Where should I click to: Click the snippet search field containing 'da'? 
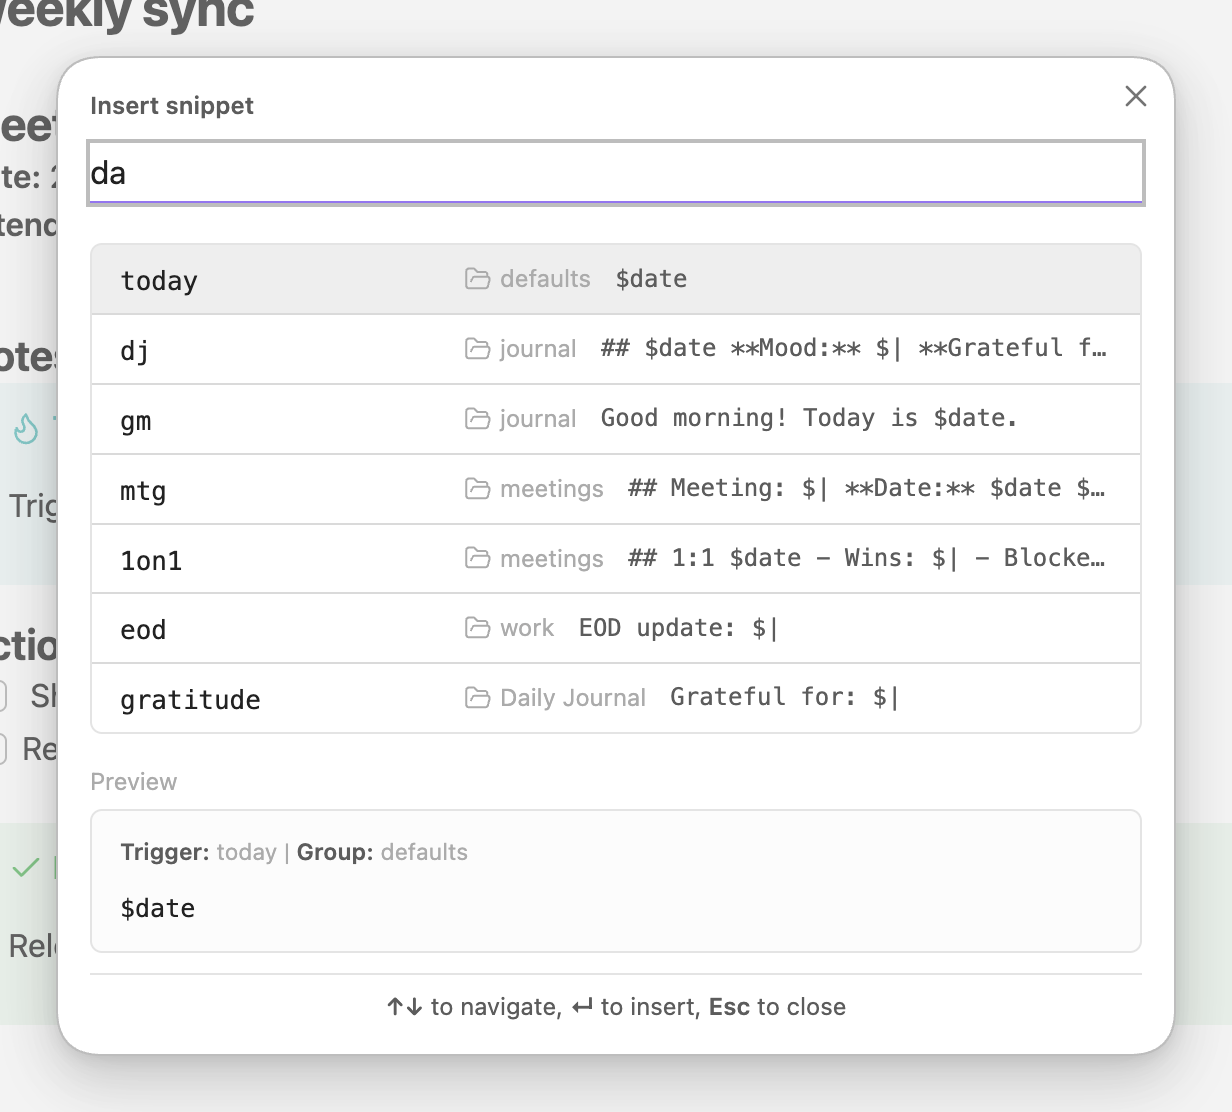pyautogui.click(x=616, y=173)
